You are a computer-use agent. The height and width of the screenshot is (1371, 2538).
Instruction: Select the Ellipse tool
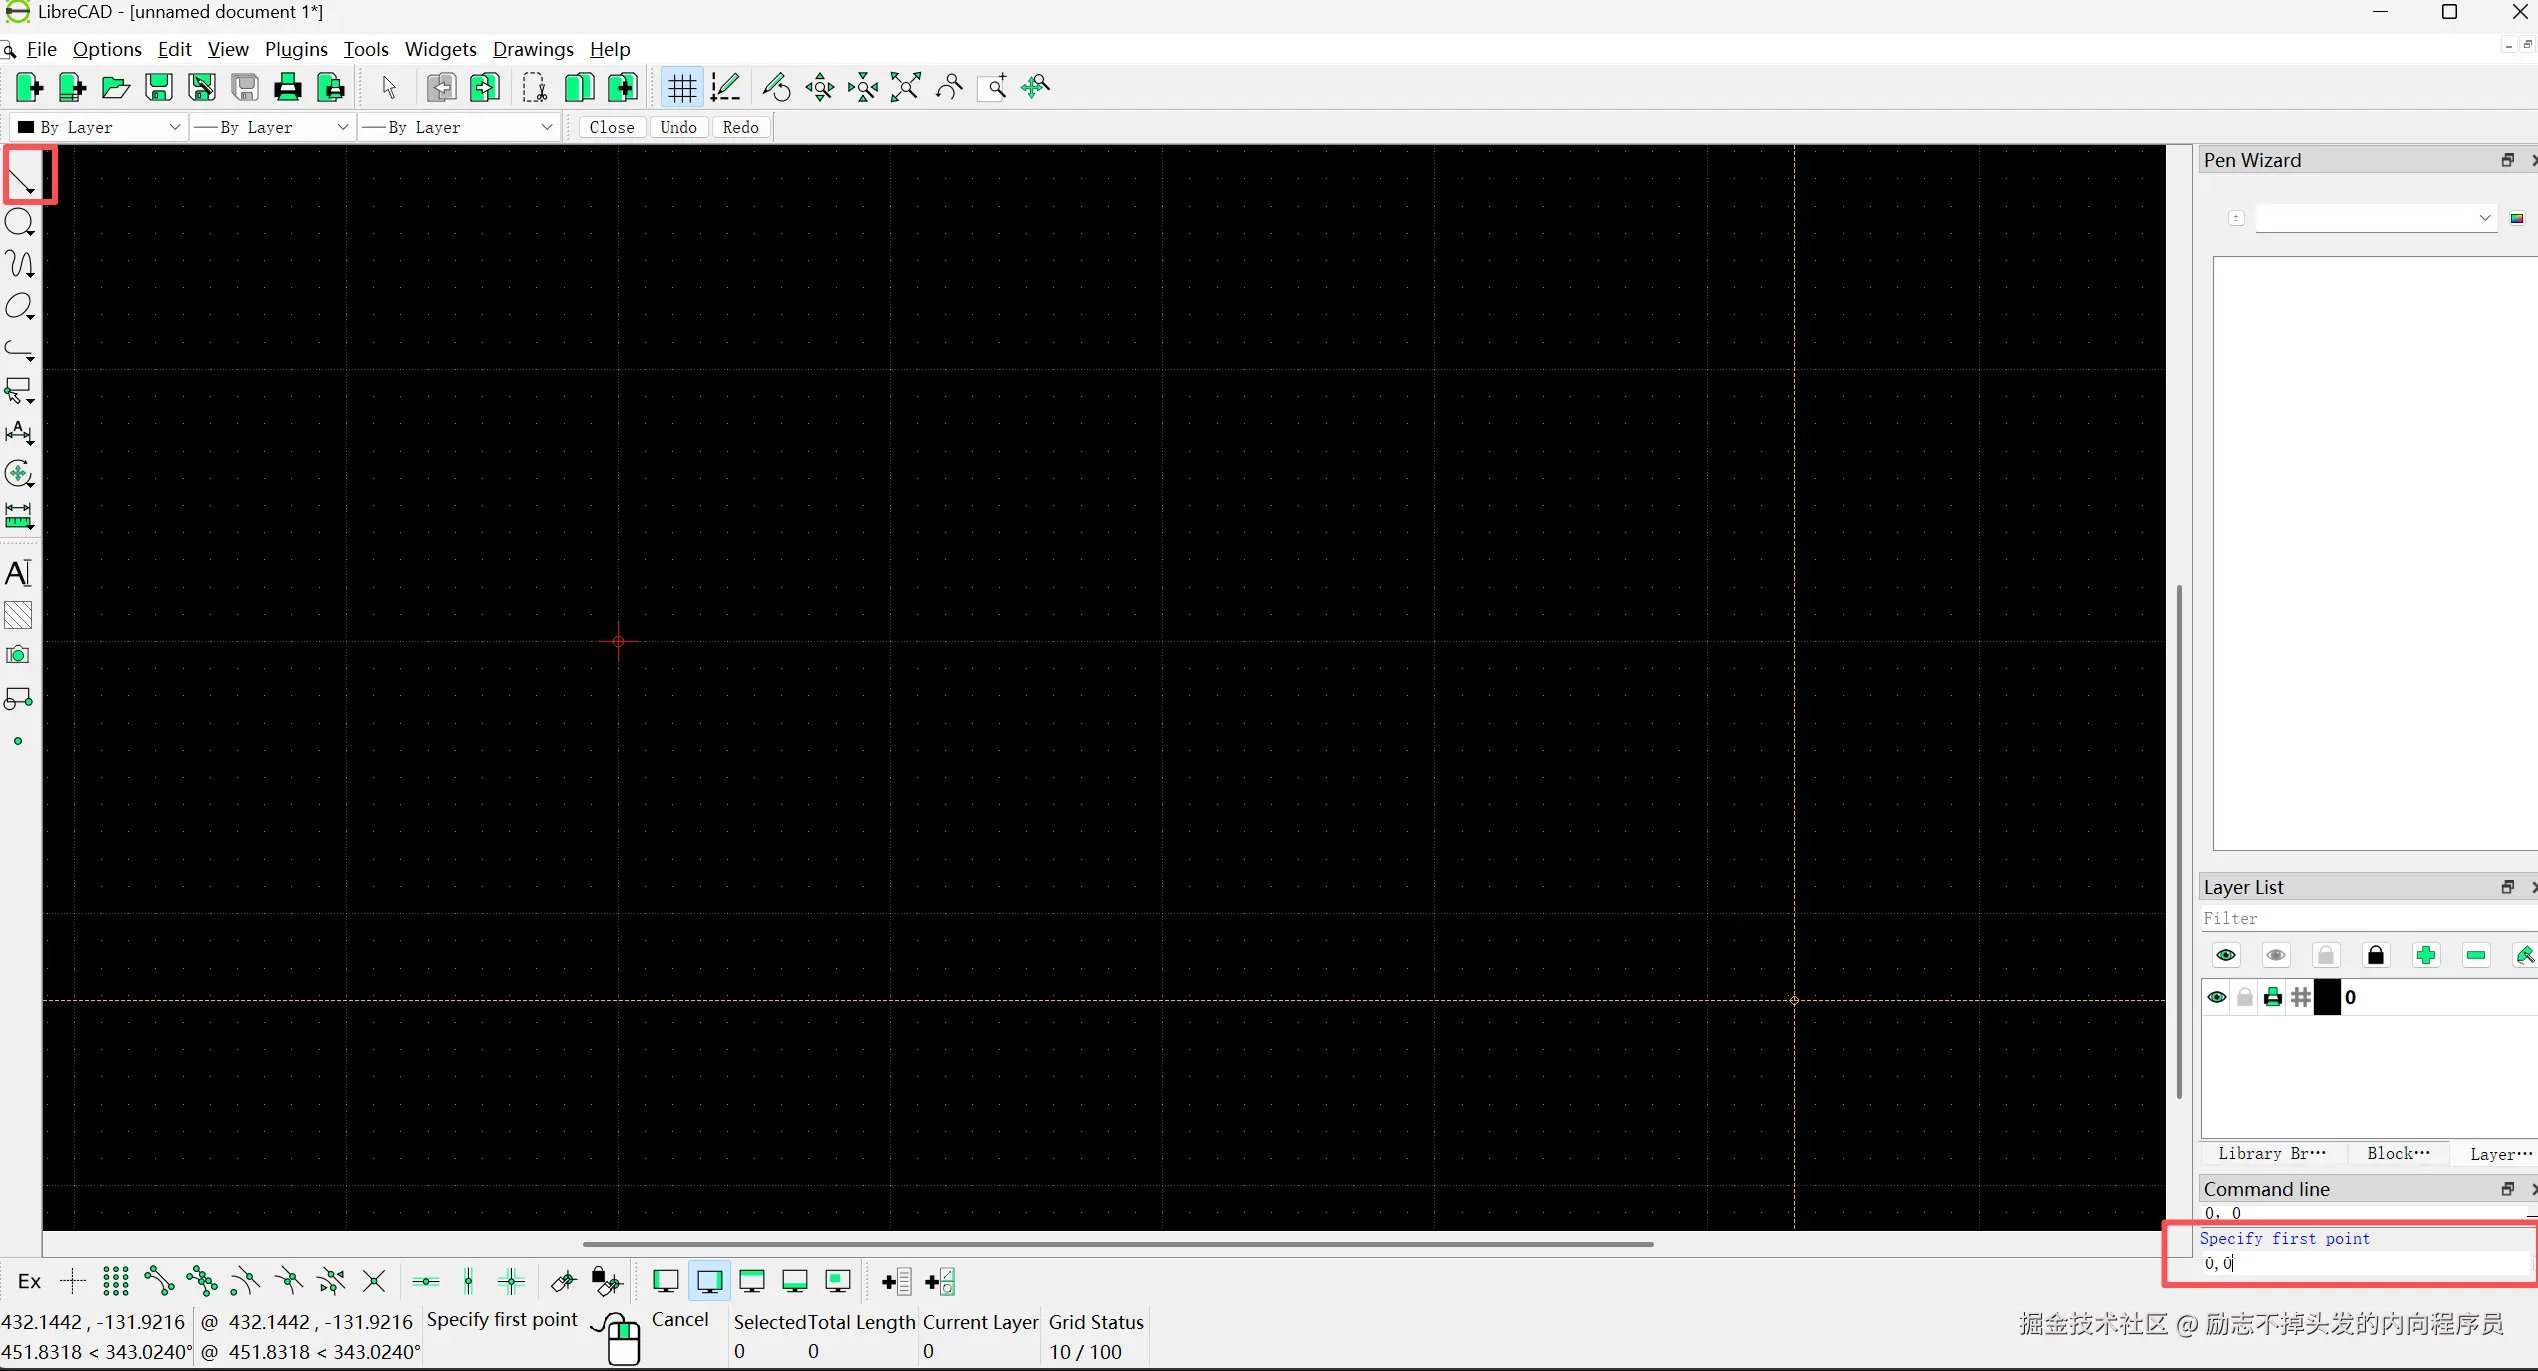[x=20, y=307]
